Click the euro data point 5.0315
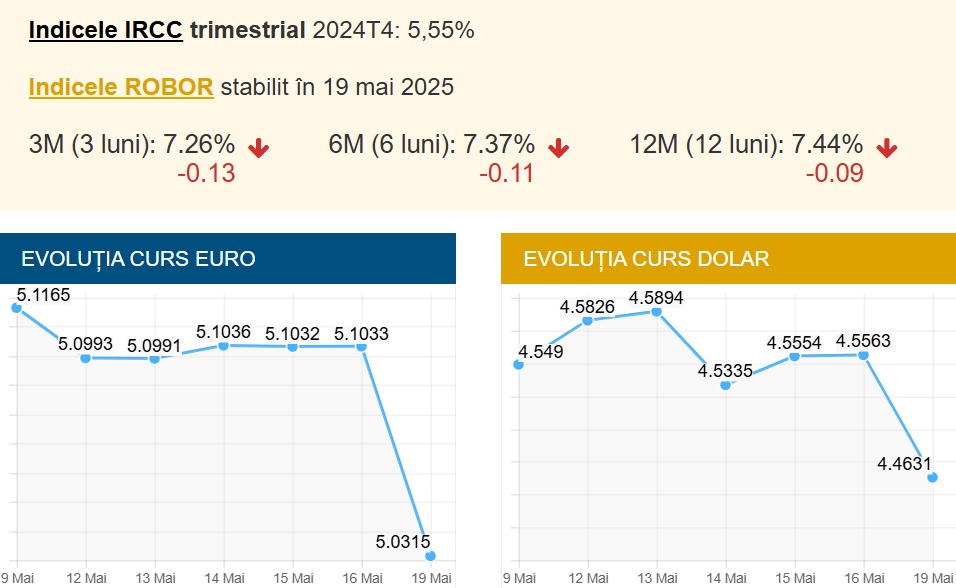This screenshot has height=588, width=956. click(x=430, y=556)
